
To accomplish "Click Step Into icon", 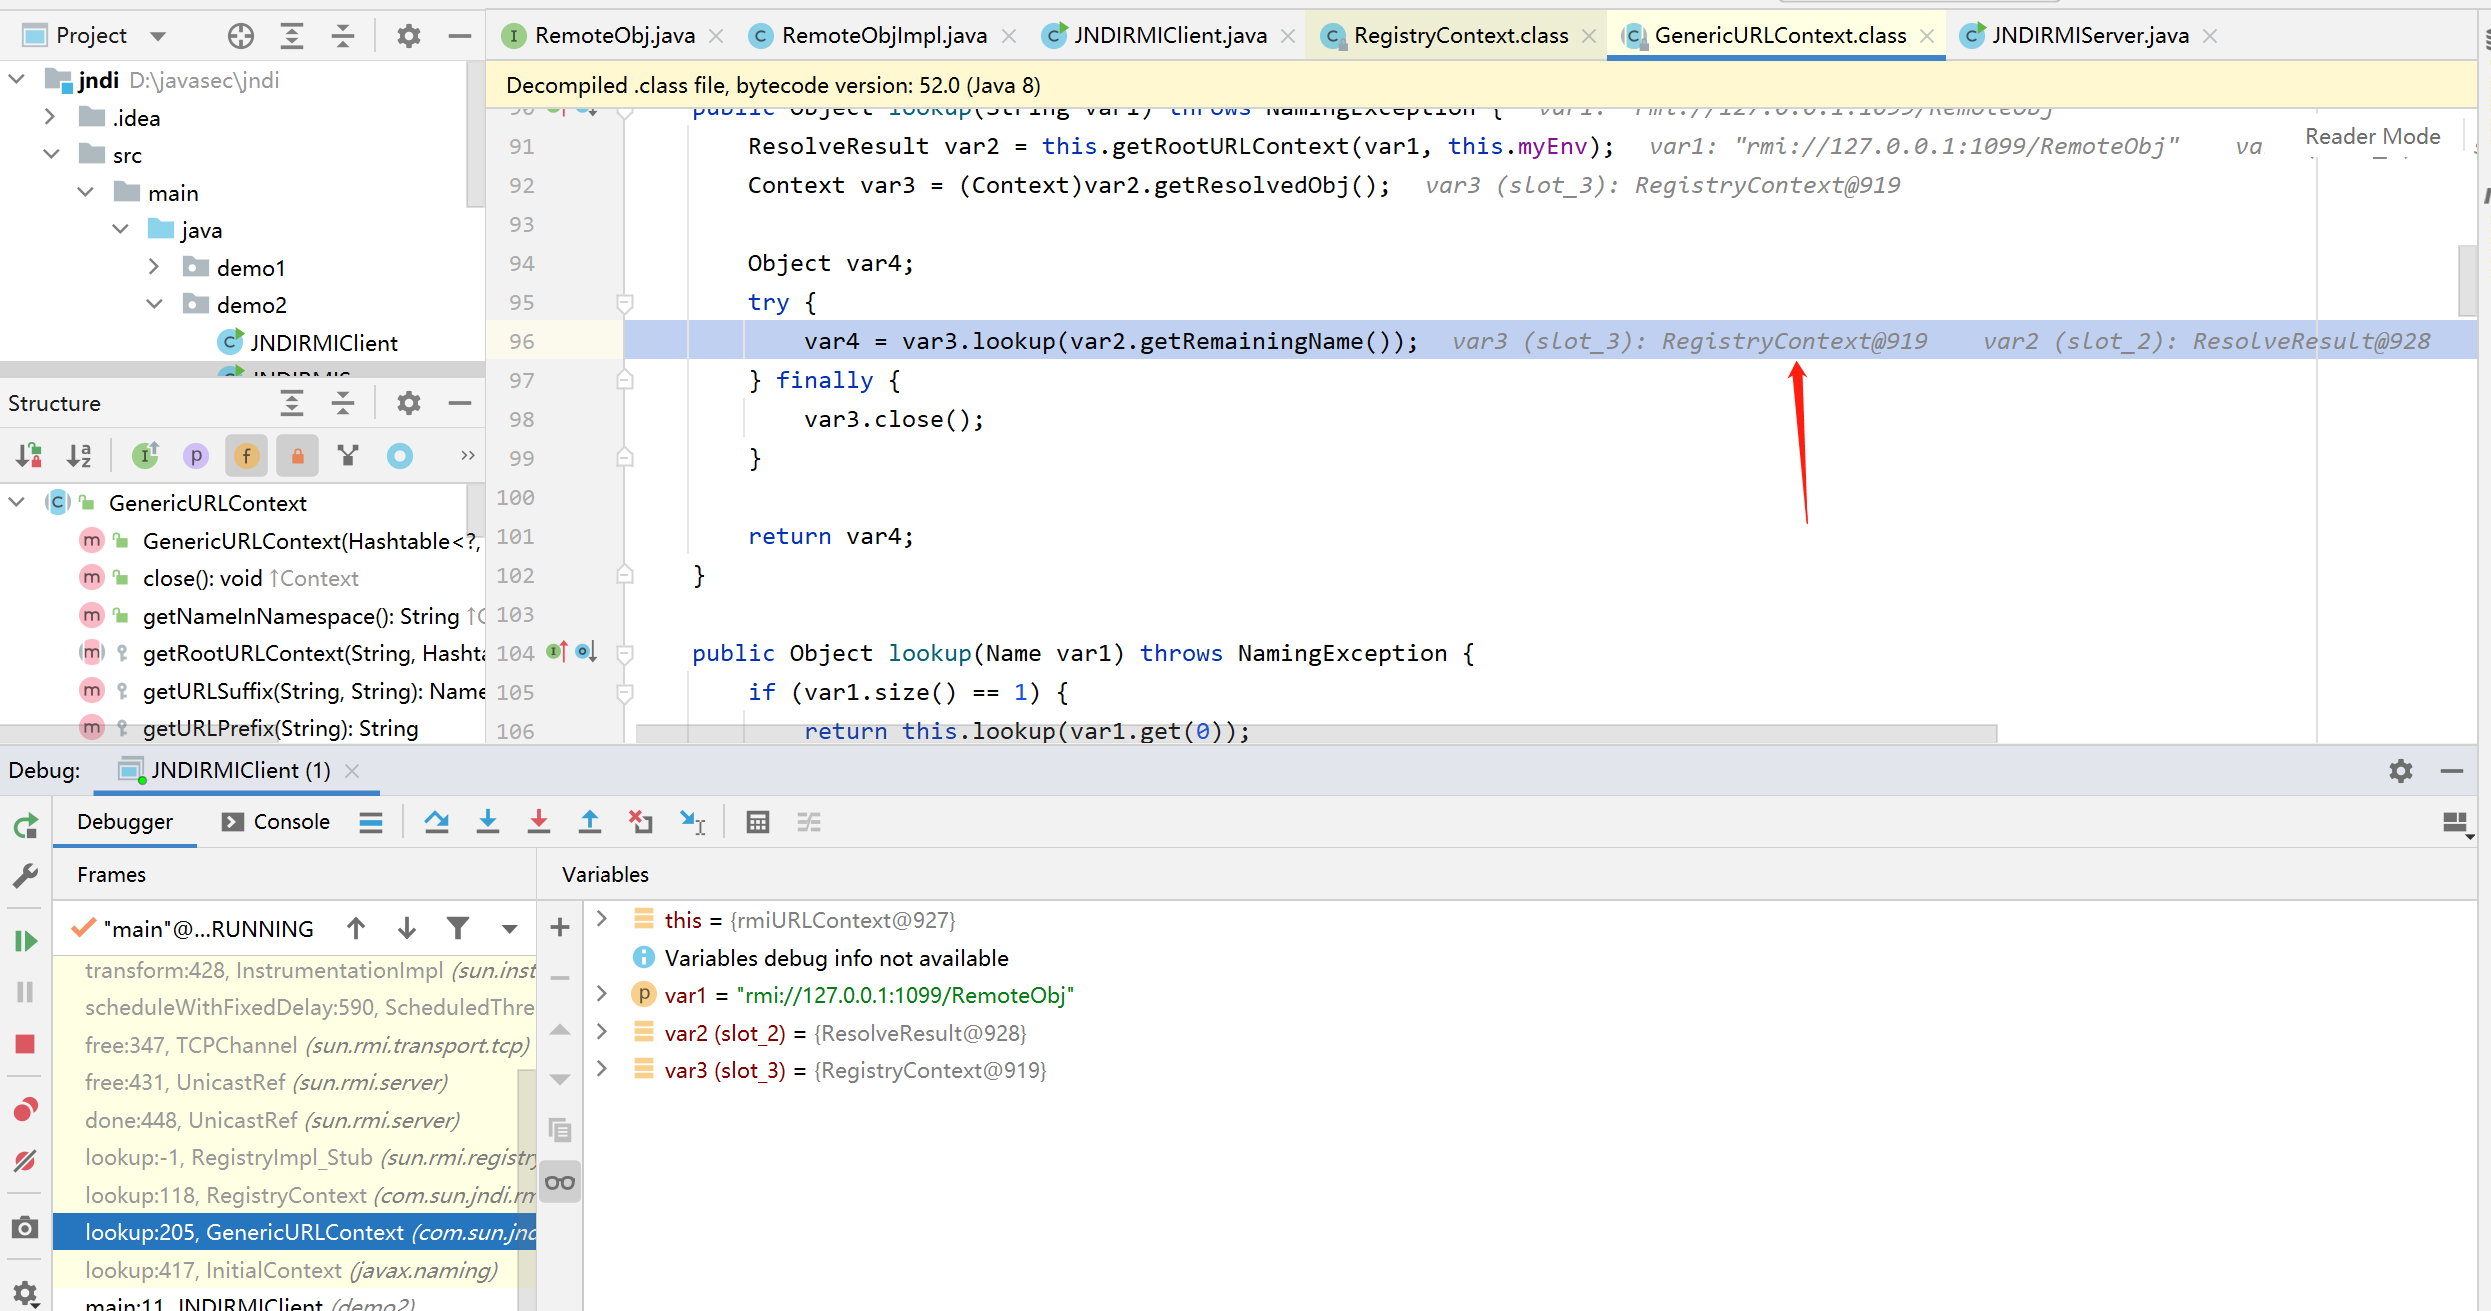I will (488, 822).
